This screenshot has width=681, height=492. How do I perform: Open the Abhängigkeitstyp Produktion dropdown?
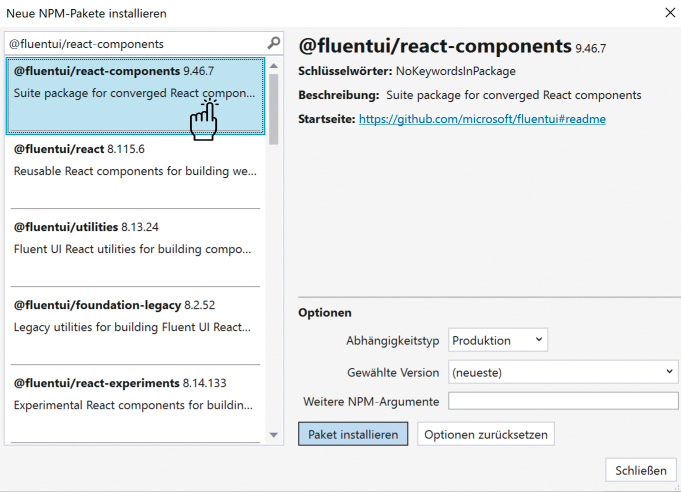(498, 340)
